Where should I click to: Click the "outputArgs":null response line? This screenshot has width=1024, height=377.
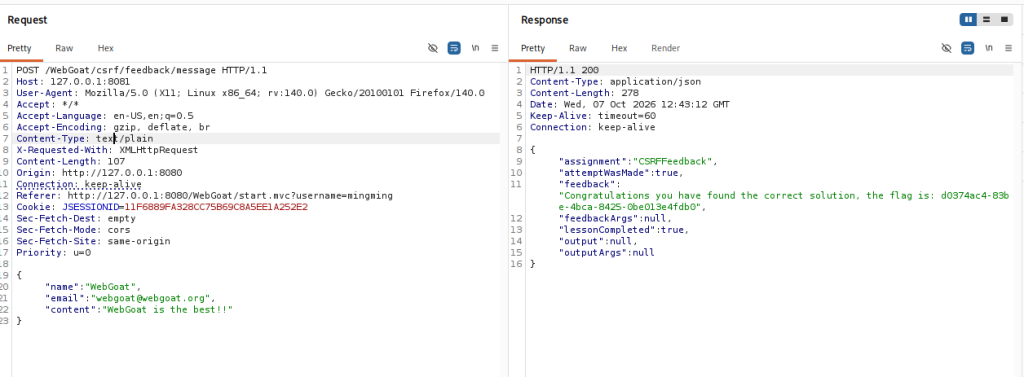point(607,252)
